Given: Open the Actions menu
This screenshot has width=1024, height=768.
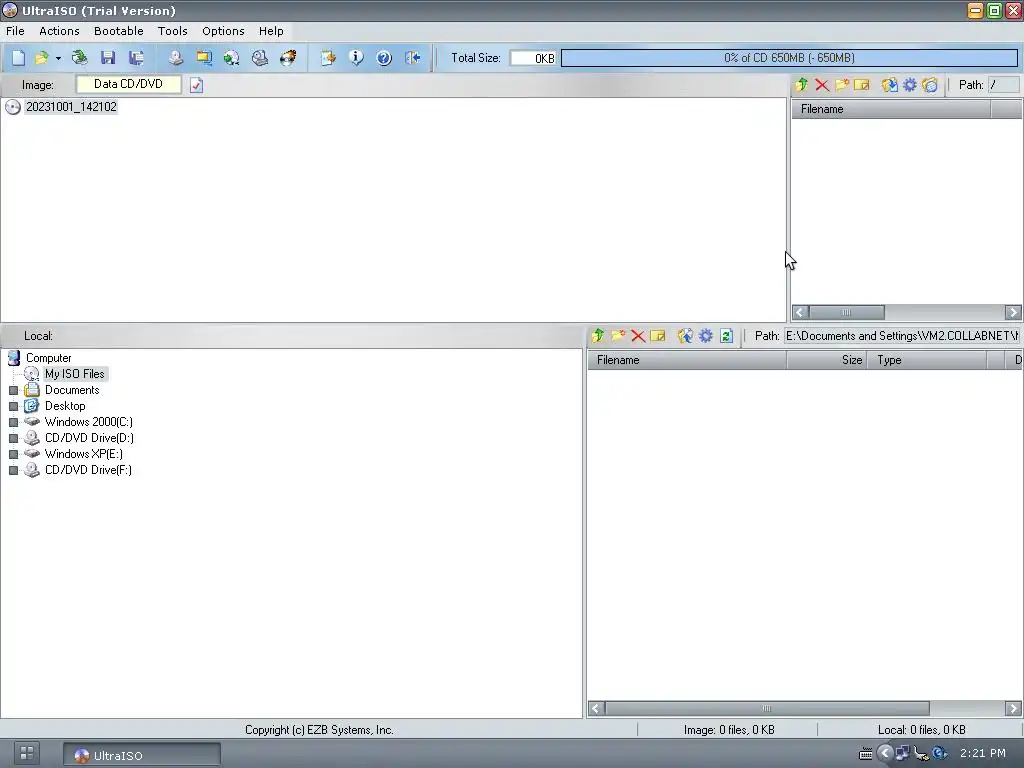Looking at the screenshot, I should [x=59, y=31].
